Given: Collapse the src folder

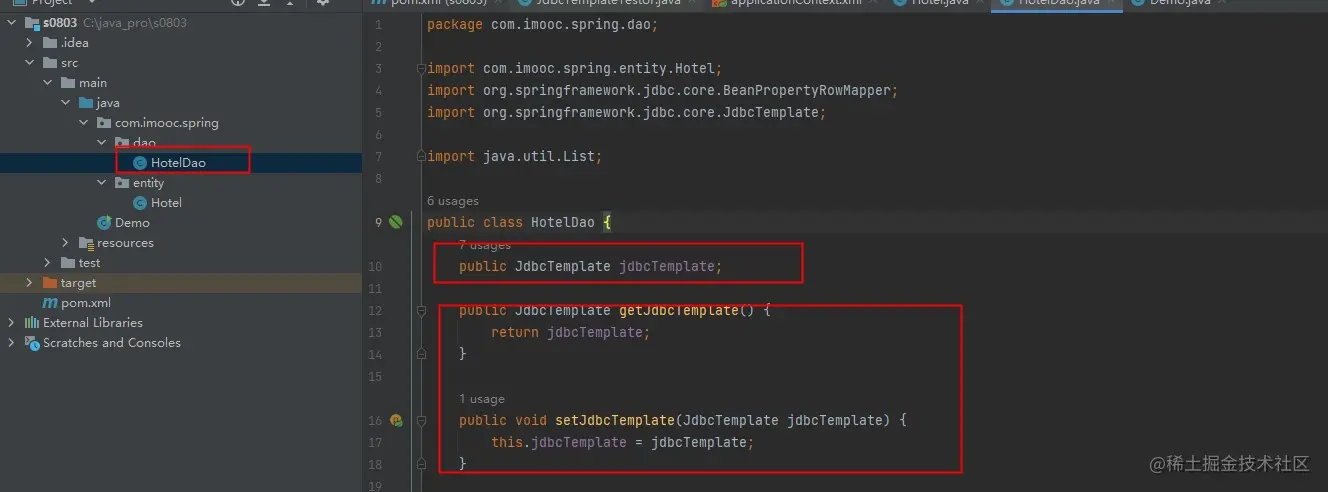Looking at the screenshot, I should click(x=30, y=63).
